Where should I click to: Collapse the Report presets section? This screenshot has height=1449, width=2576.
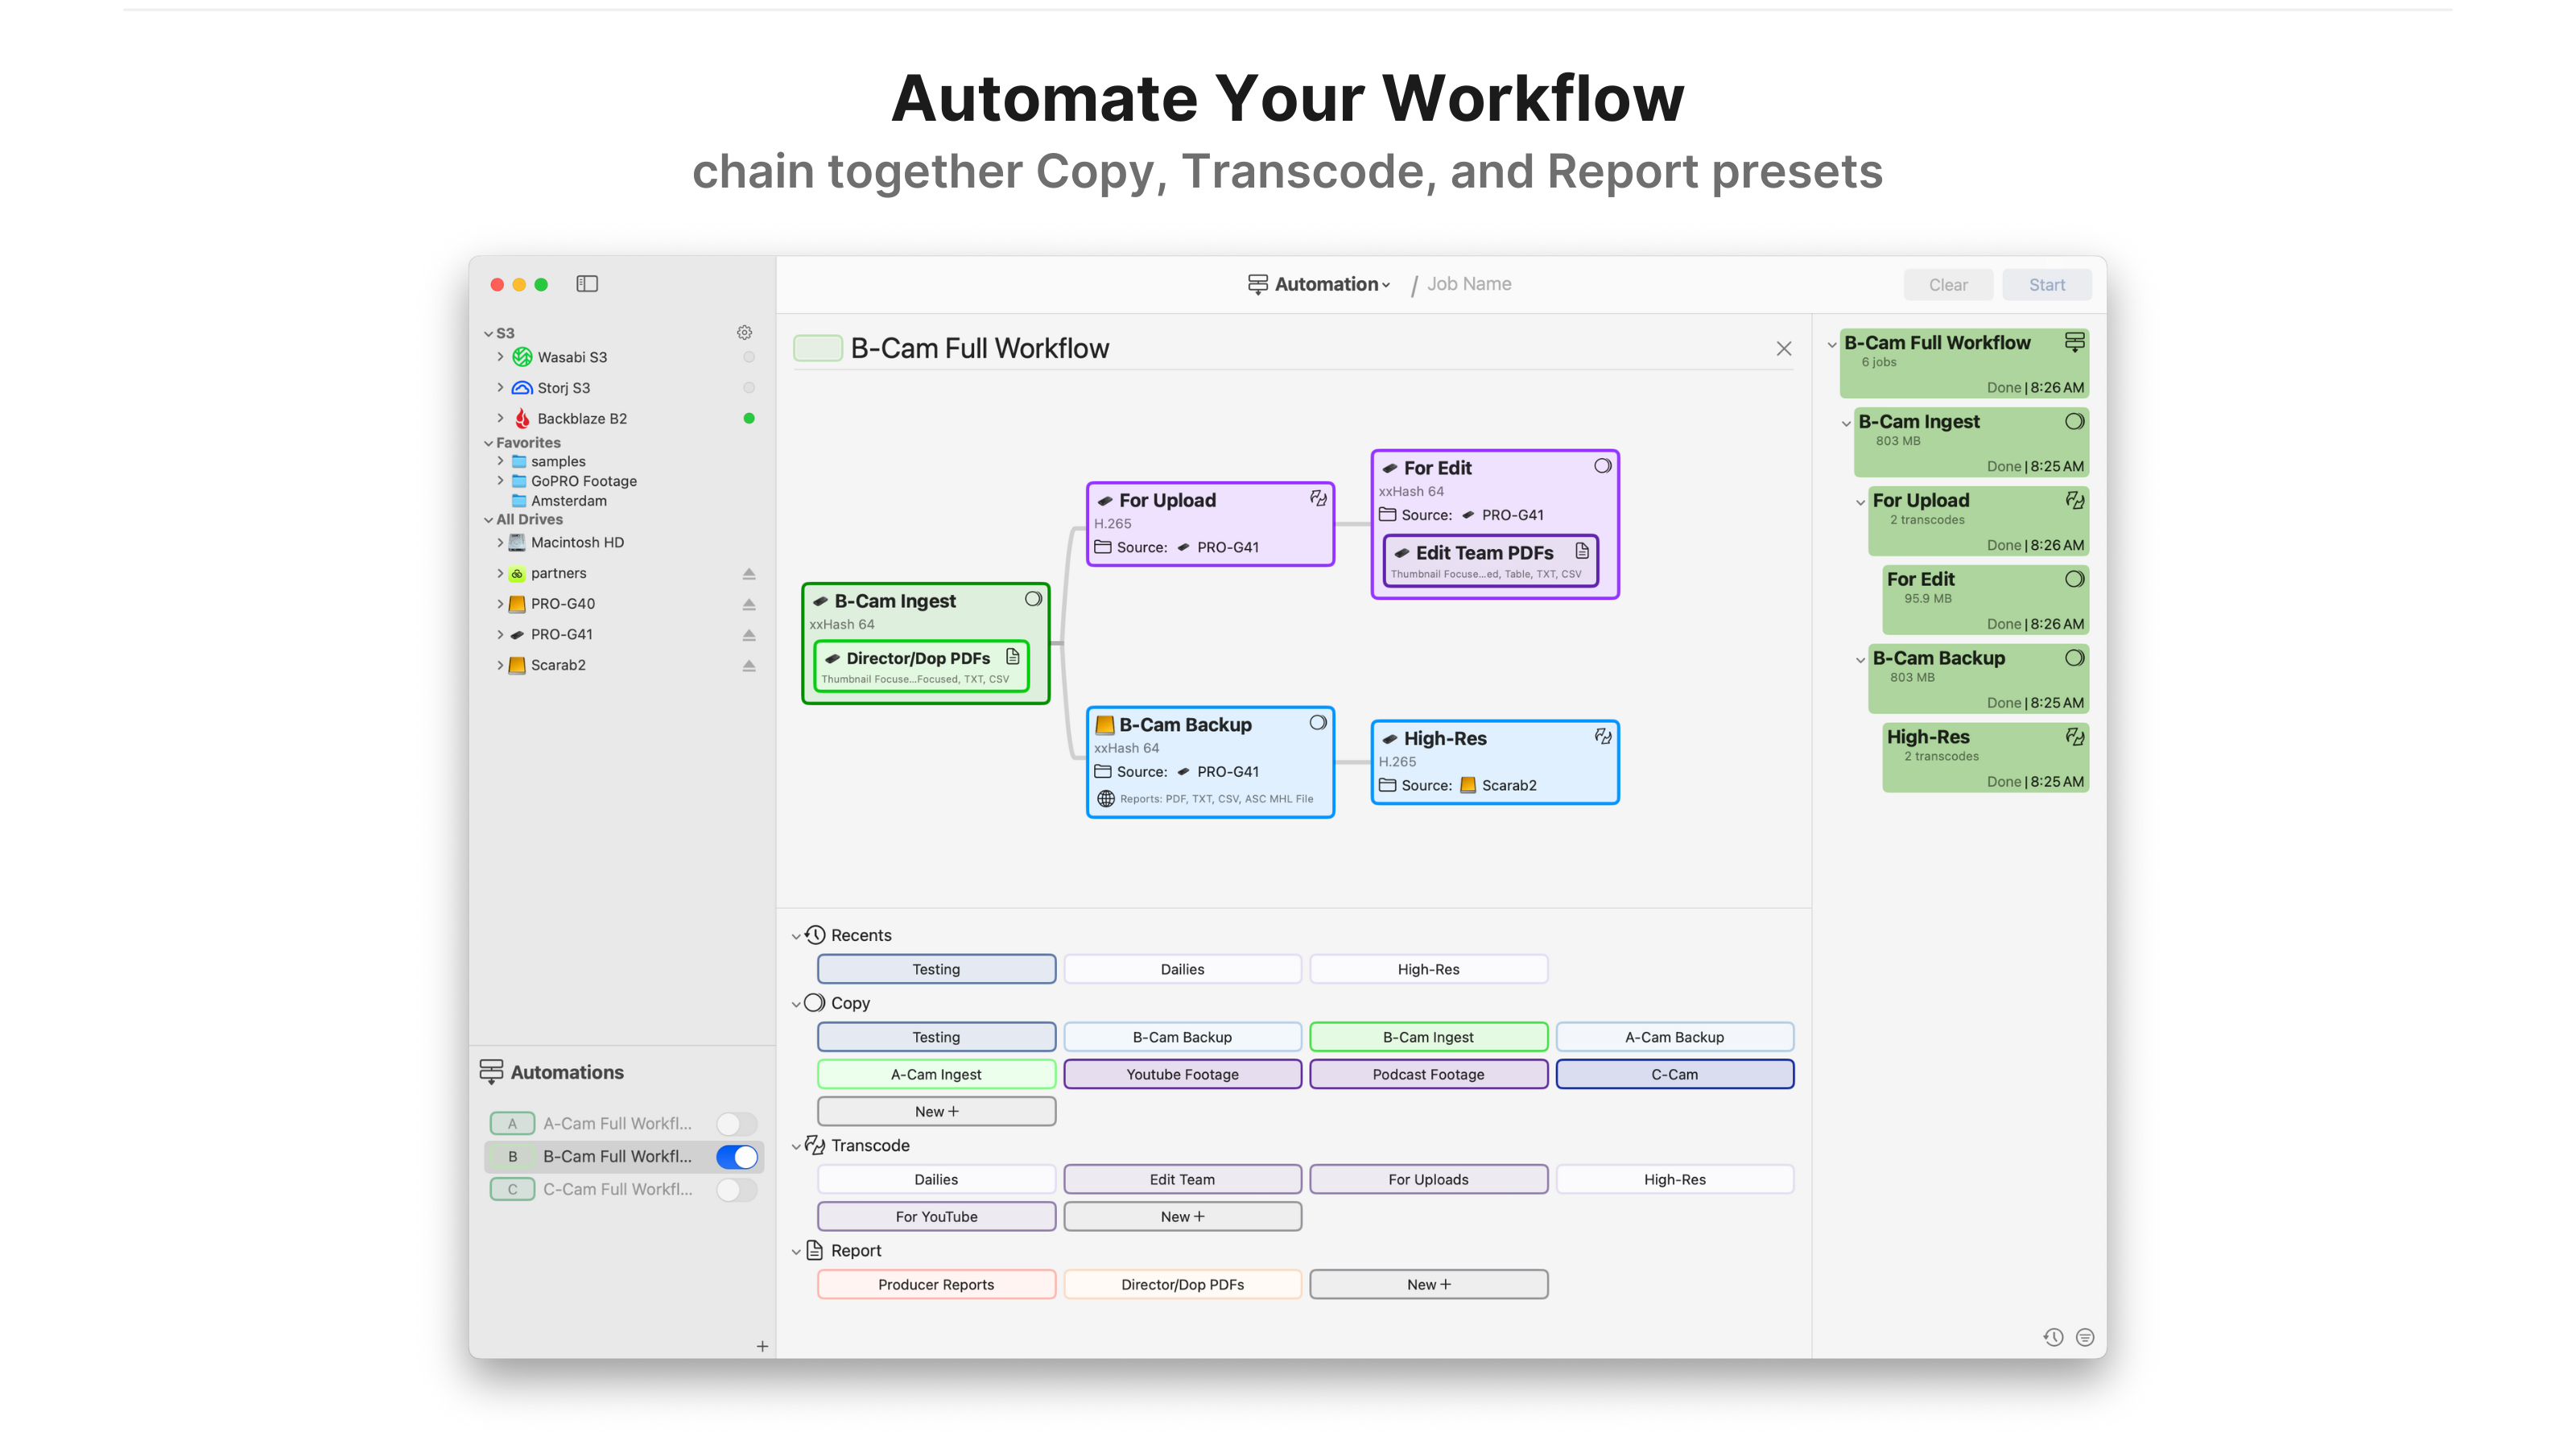796,1251
